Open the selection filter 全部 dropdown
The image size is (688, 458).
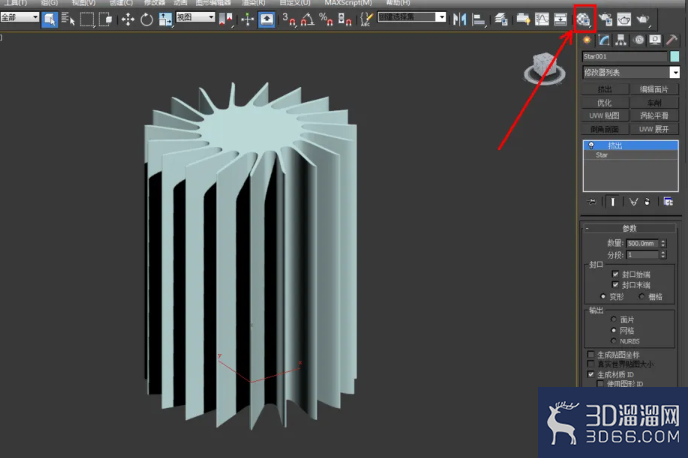pos(20,17)
